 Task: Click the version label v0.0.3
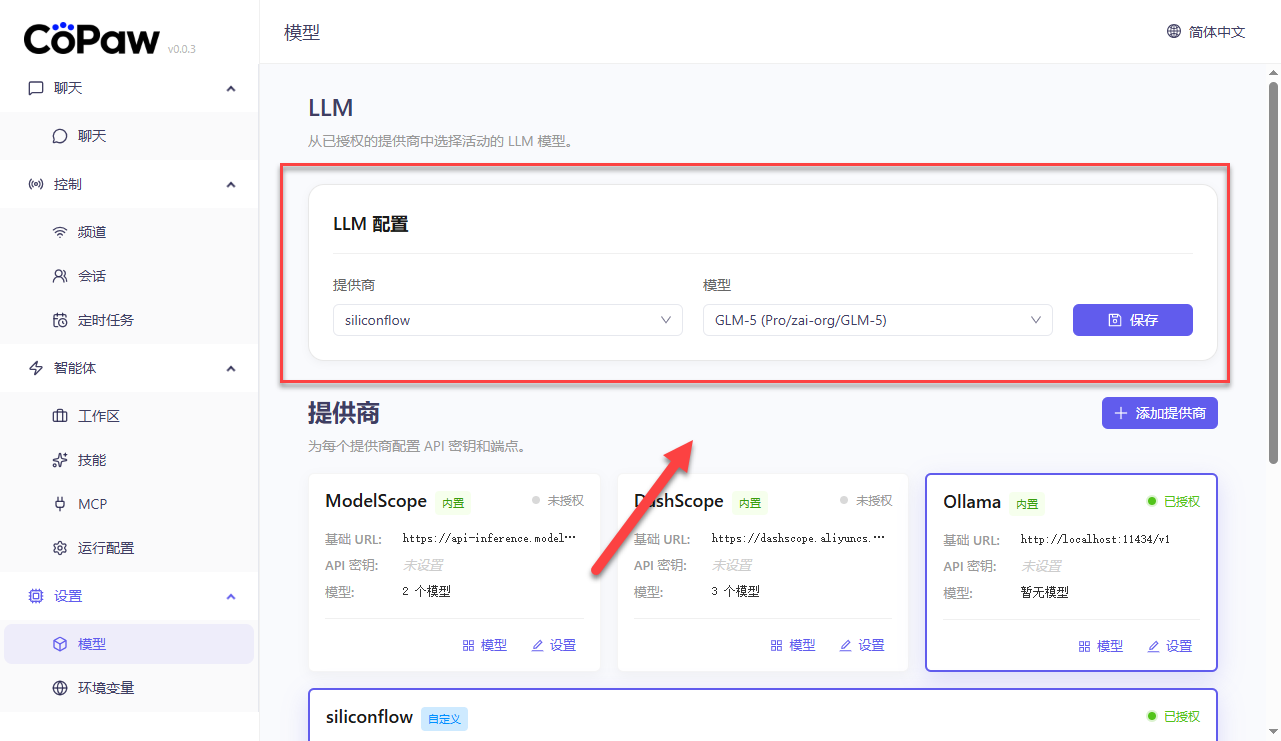(x=182, y=48)
